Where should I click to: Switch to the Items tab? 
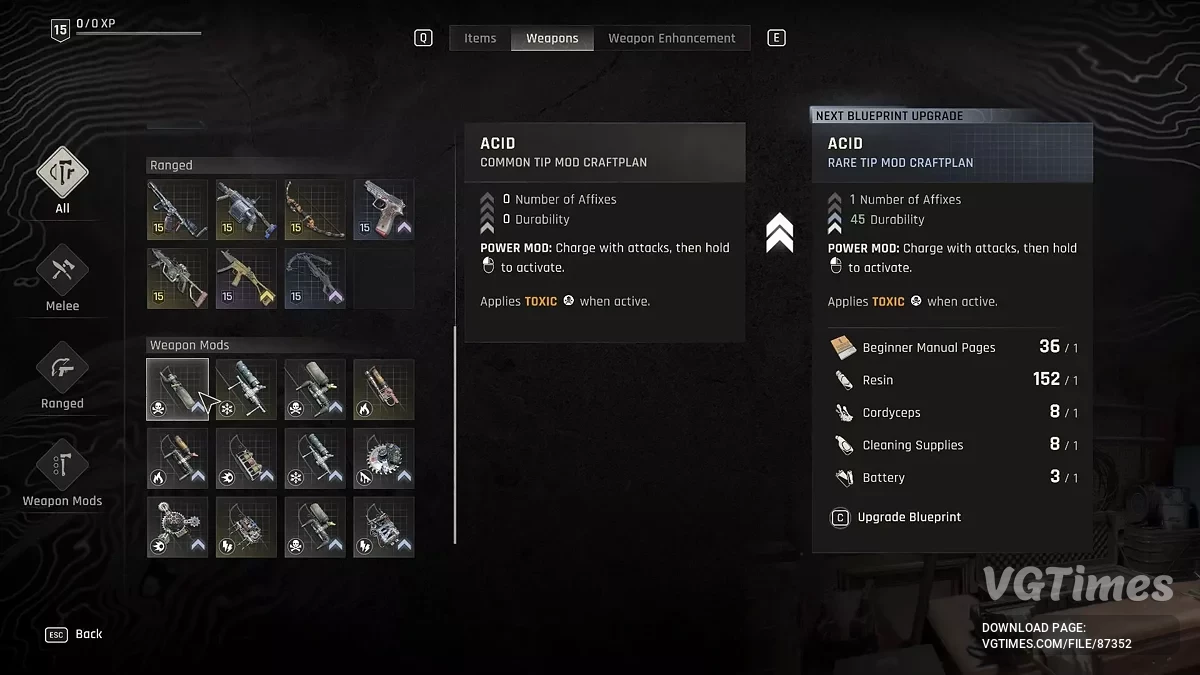480,38
